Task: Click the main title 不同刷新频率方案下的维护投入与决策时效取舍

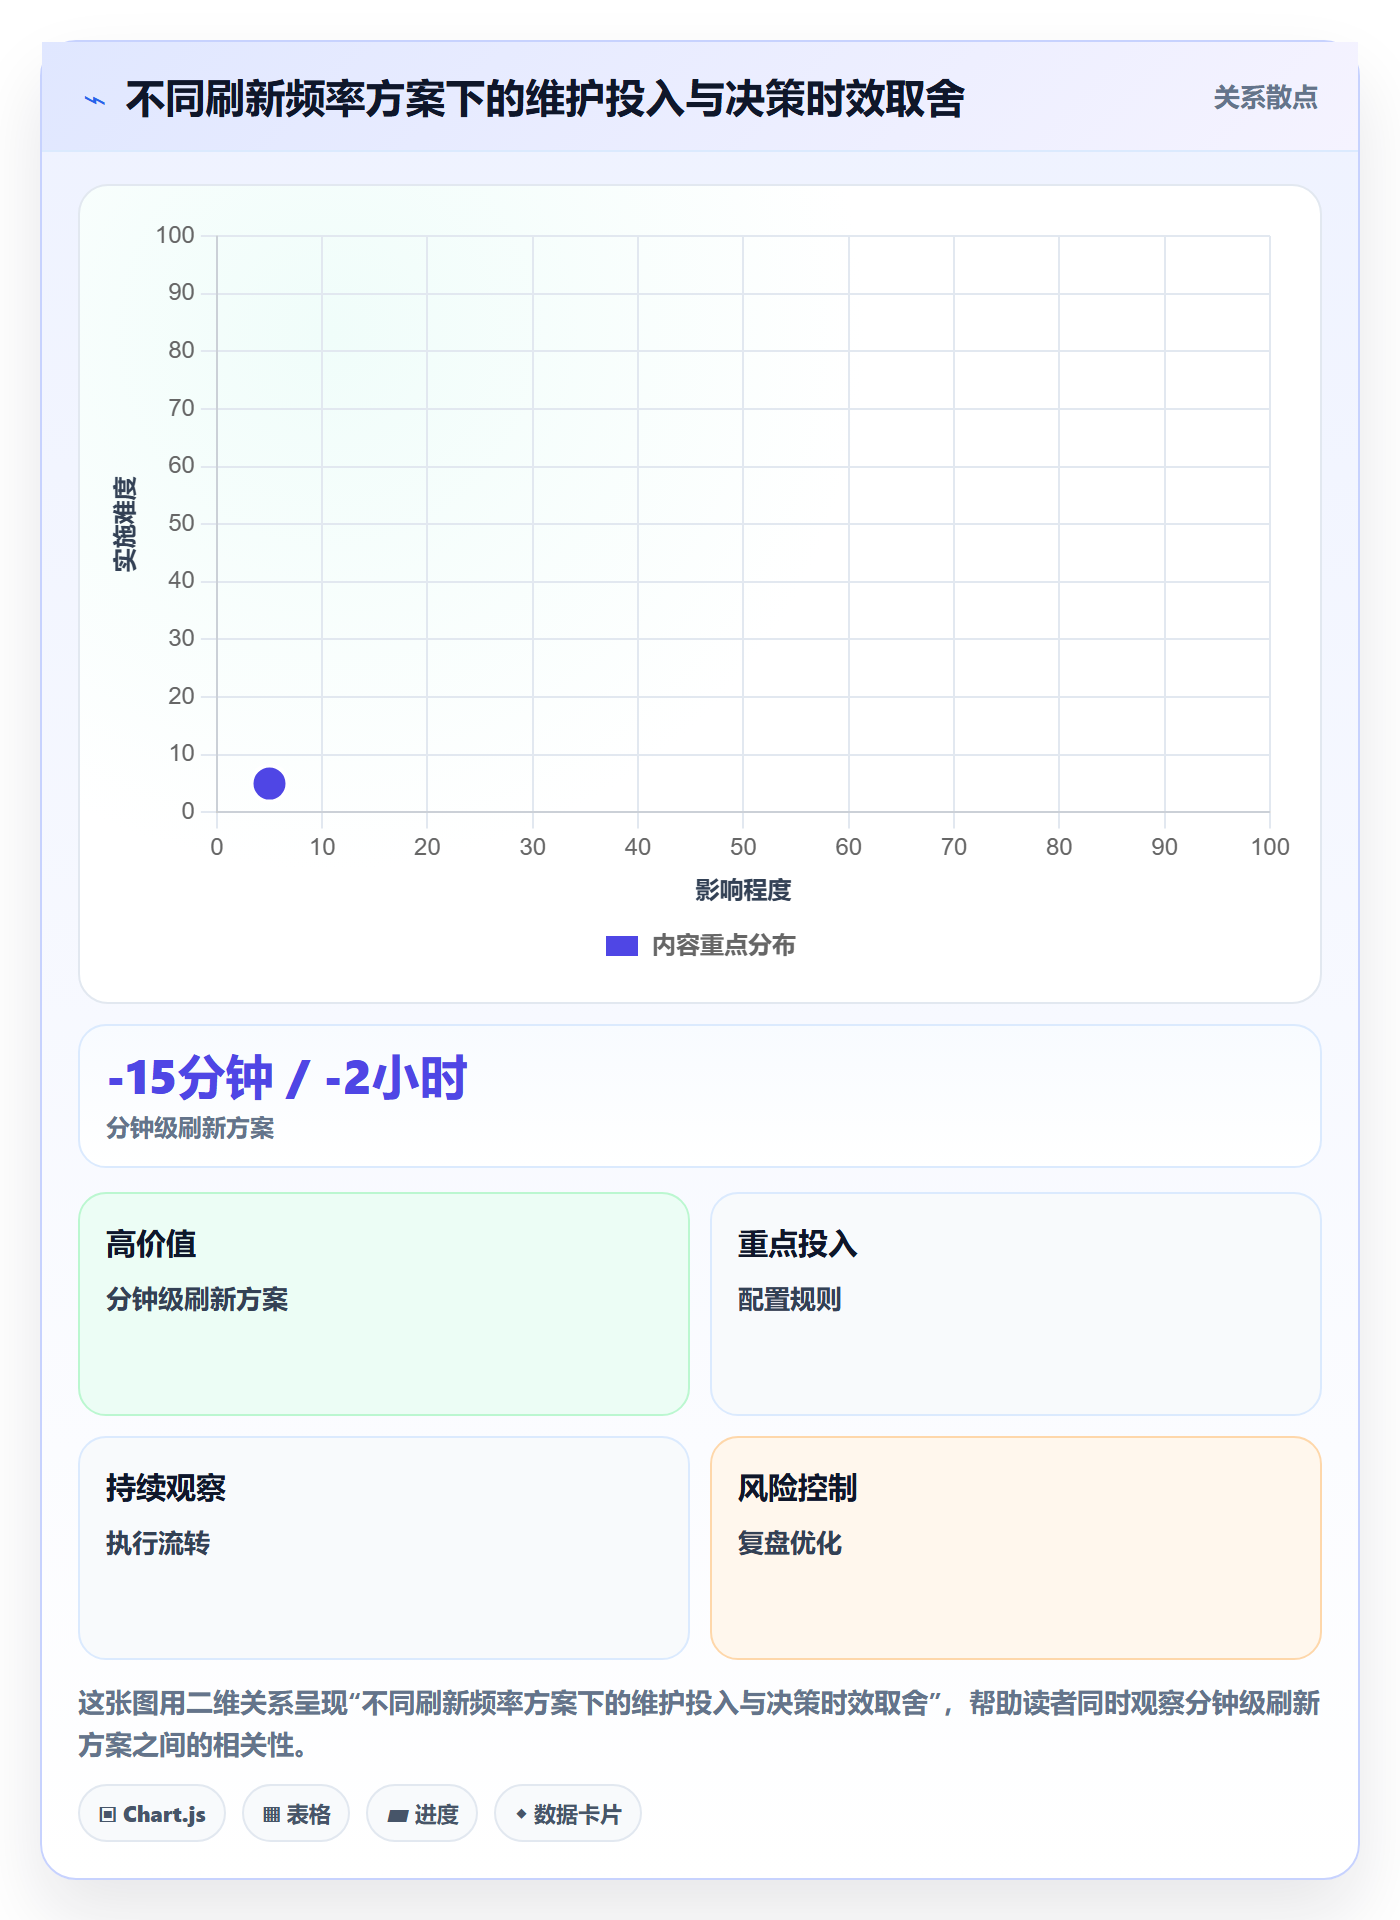Action: (x=545, y=99)
